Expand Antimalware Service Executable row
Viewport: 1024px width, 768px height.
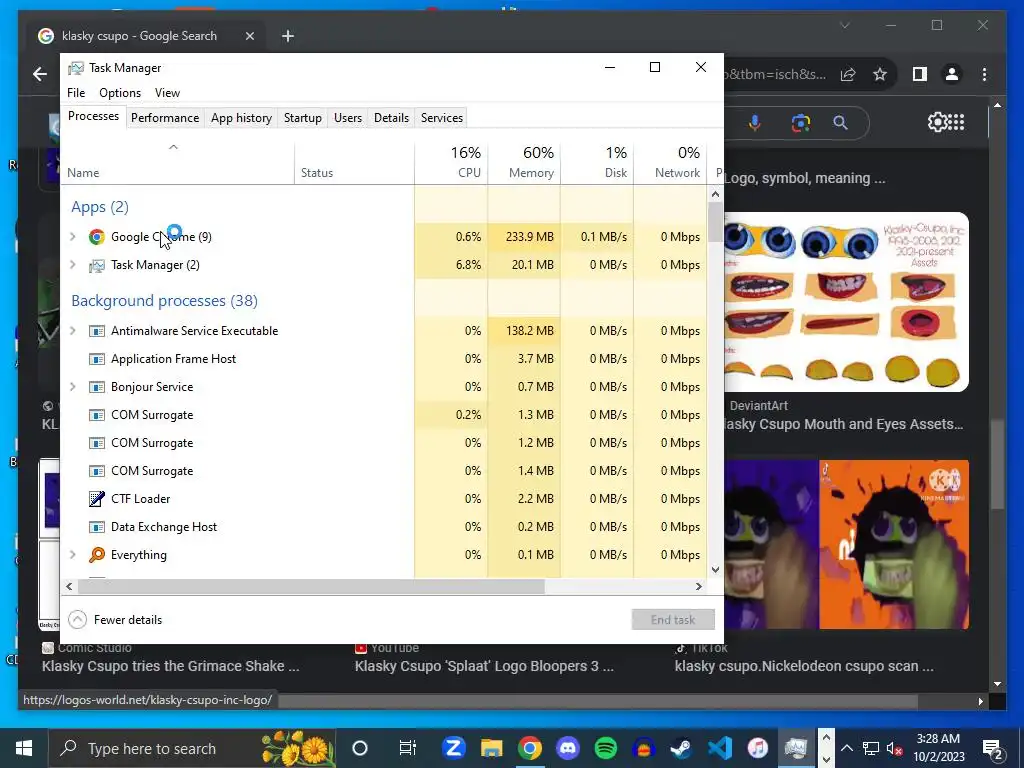[72, 330]
